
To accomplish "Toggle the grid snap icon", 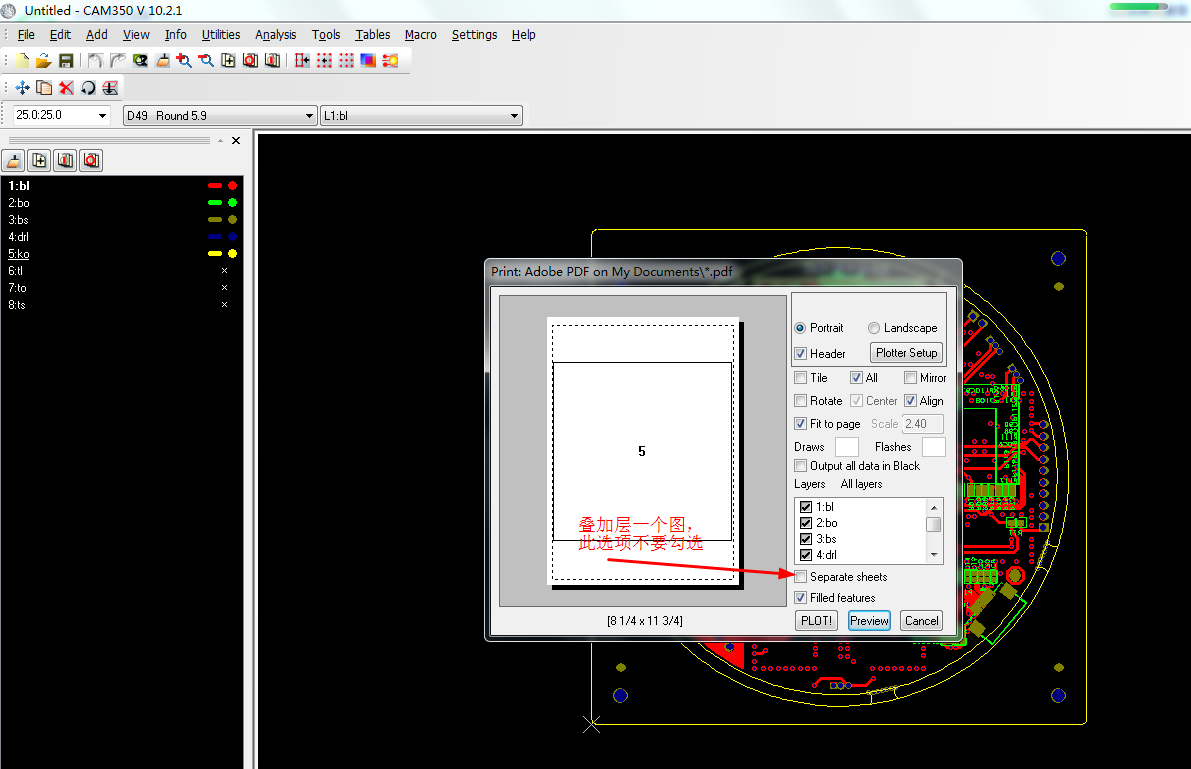I will (324, 61).
